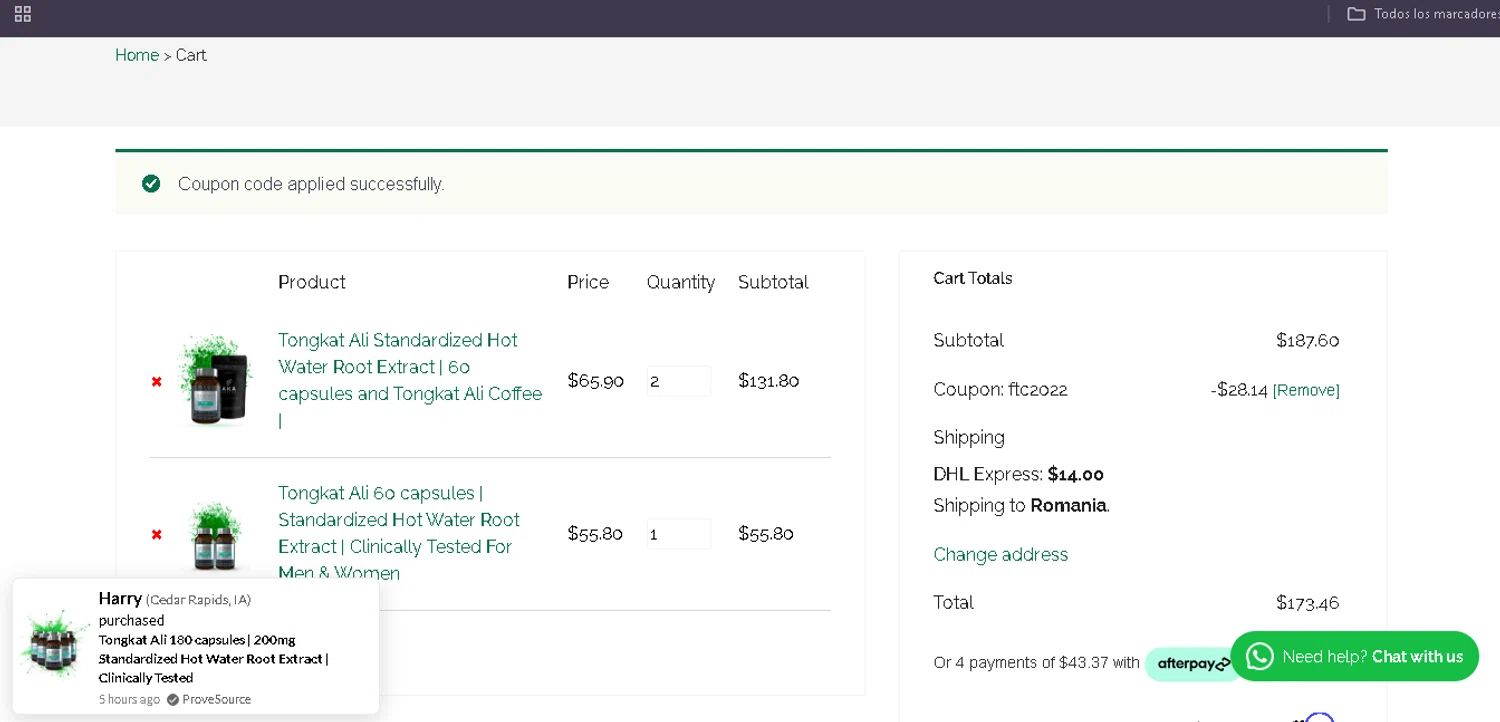The image size is (1500, 722).
Task: Click Or 4 payments of $43.37 text
Action: click(1036, 662)
